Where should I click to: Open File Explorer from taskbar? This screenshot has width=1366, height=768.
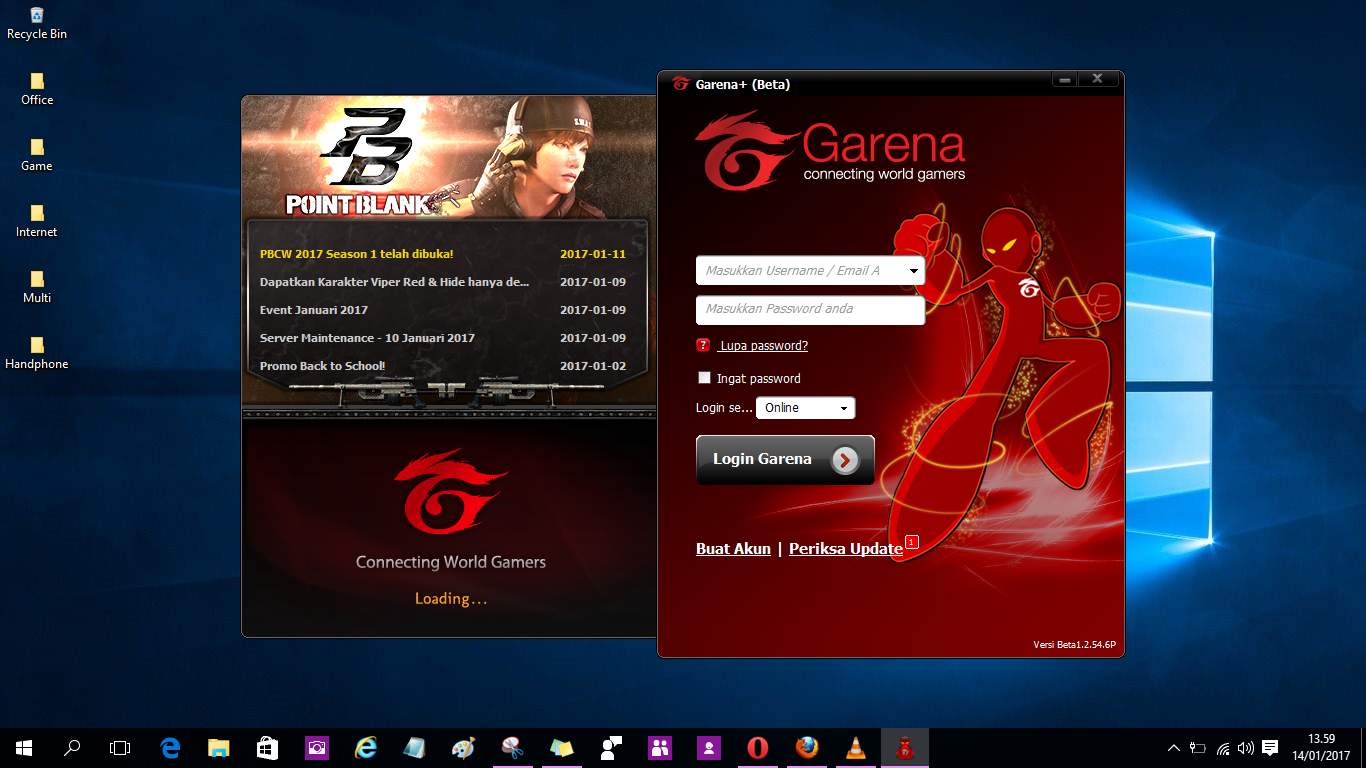tap(218, 747)
